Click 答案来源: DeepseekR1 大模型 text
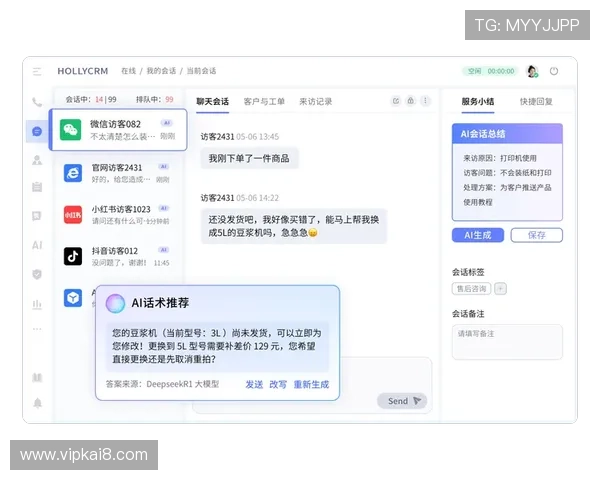Viewport: 600px width, 480px height. point(162,384)
